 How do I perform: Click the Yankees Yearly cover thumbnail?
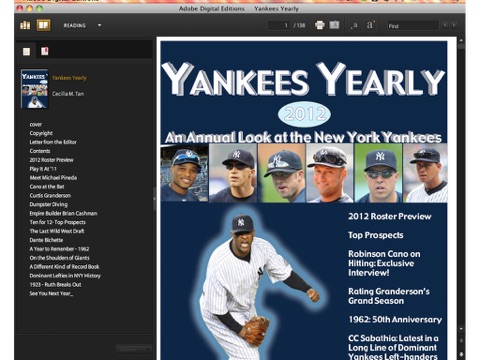click(x=34, y=89)
